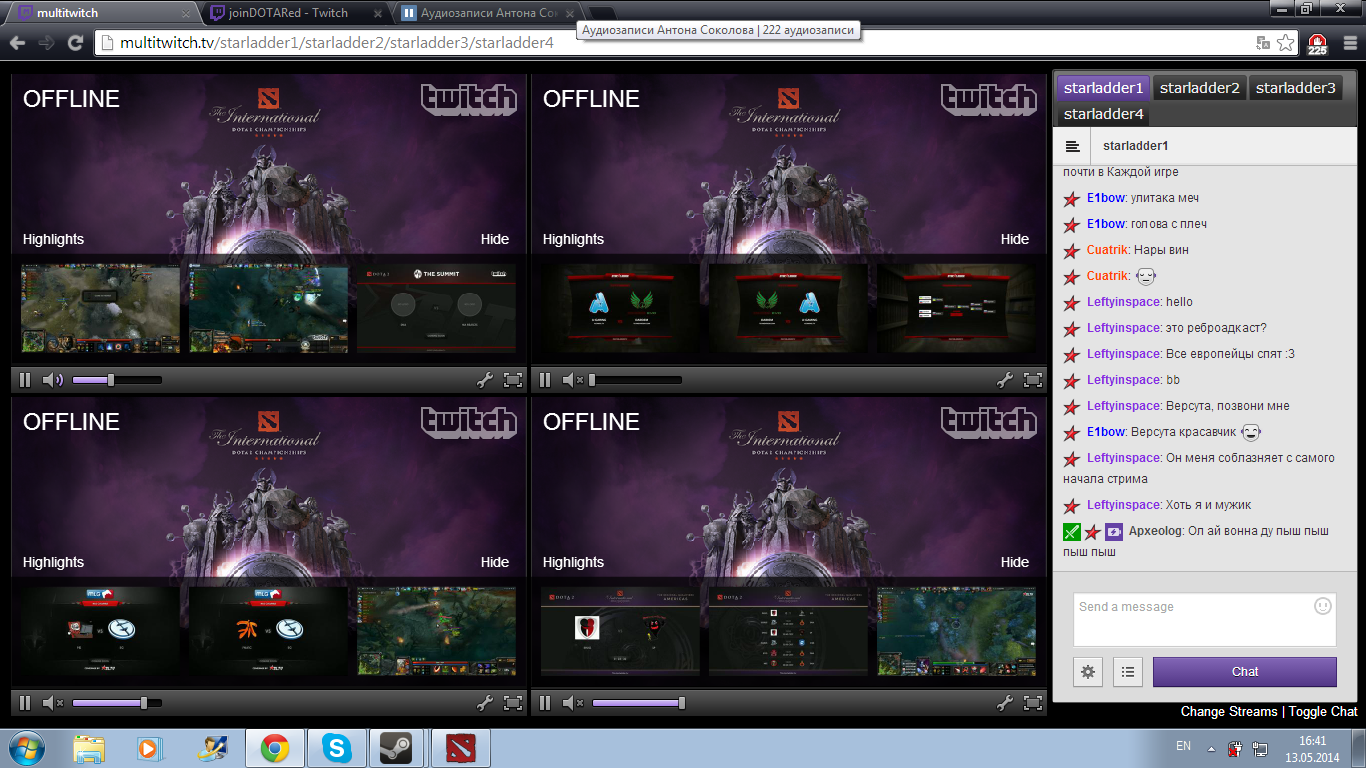
Task: Click EN language indicator in tray
Action: click(x=1183, y=746)
